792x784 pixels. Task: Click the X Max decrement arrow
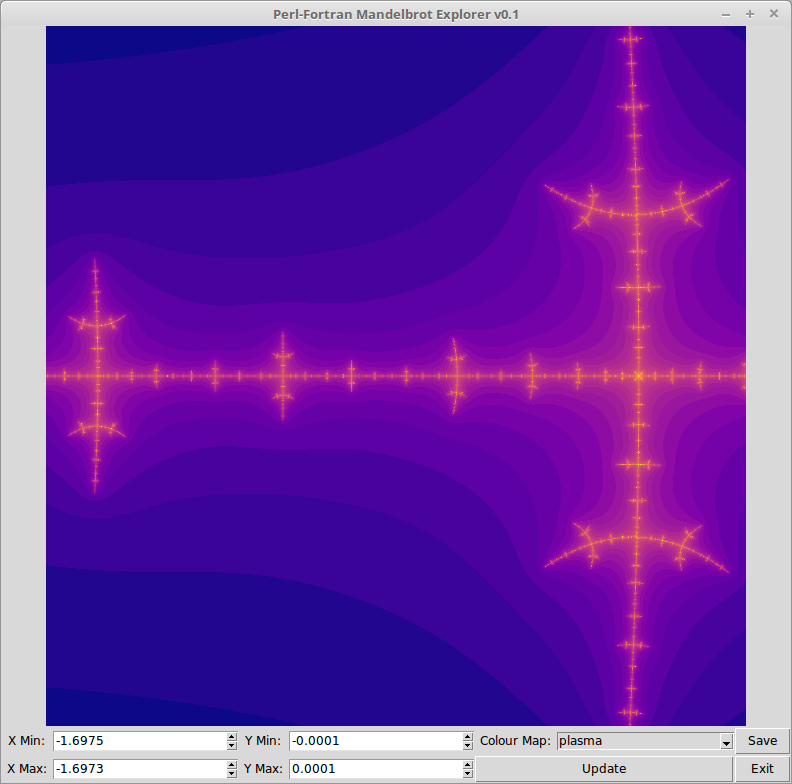[232, 773]
